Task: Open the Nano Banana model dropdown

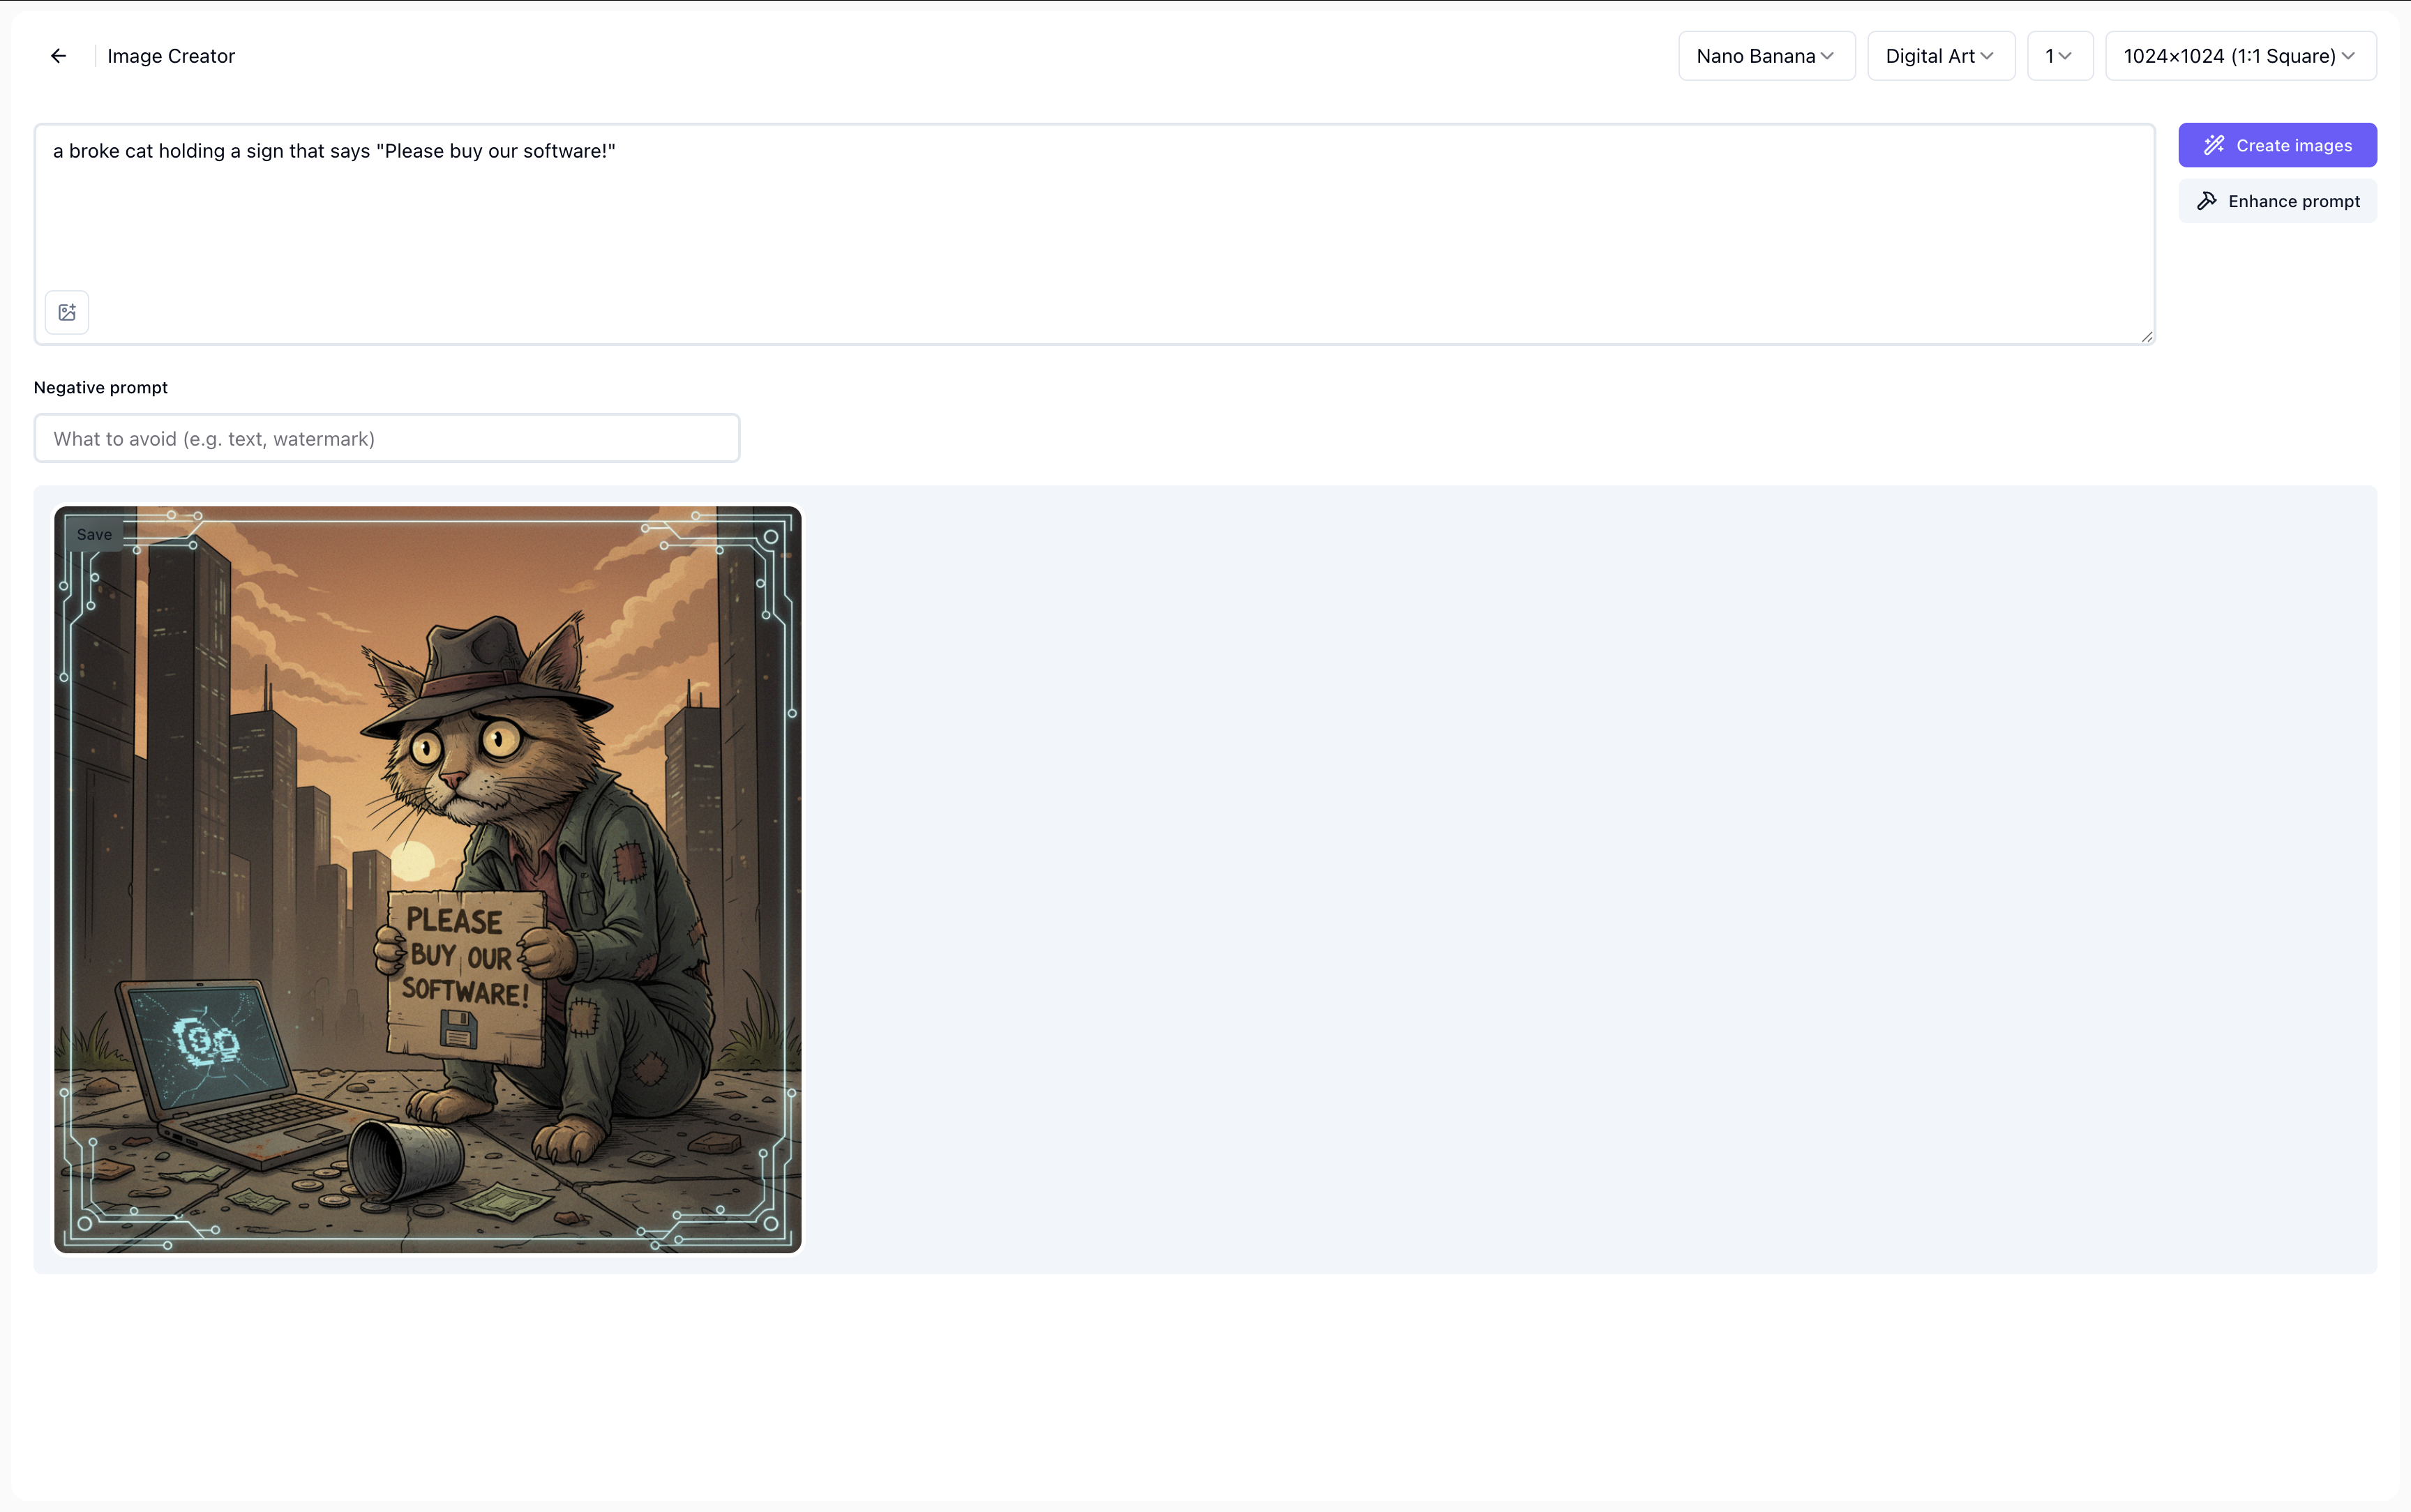Action: 1765,56
